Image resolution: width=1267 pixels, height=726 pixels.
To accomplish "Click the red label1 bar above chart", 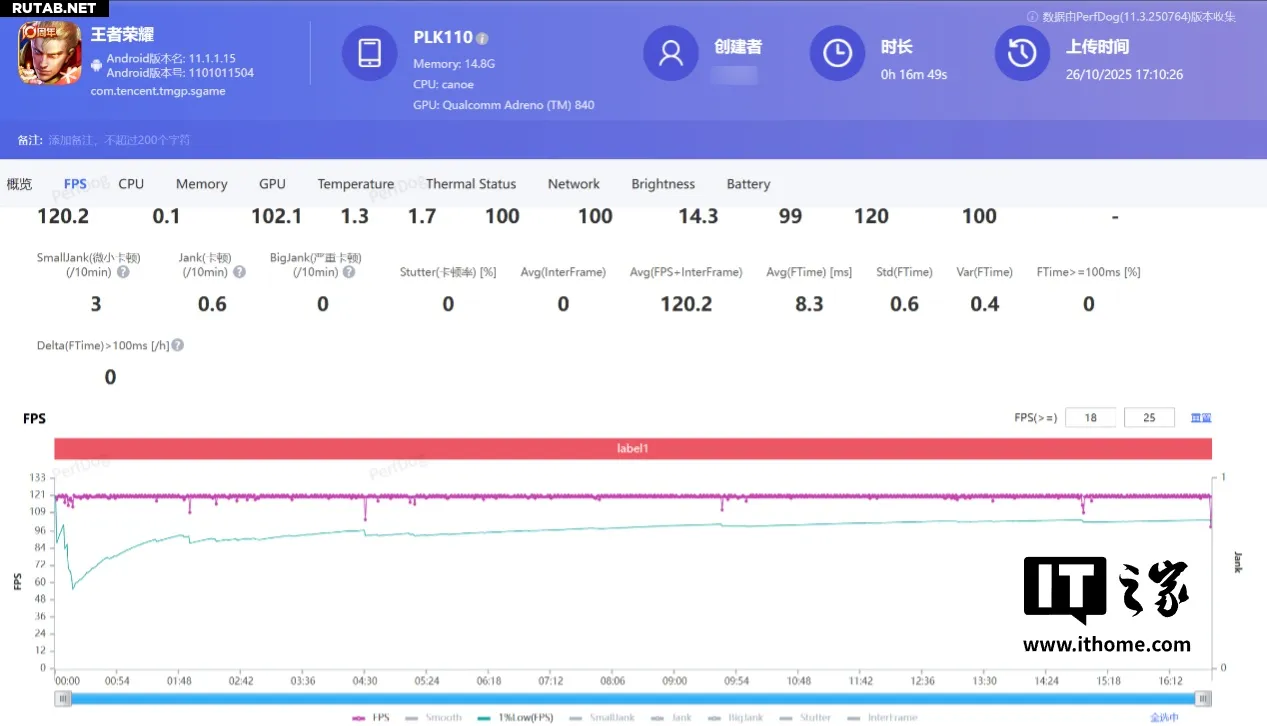I will [x=632, y=449].
